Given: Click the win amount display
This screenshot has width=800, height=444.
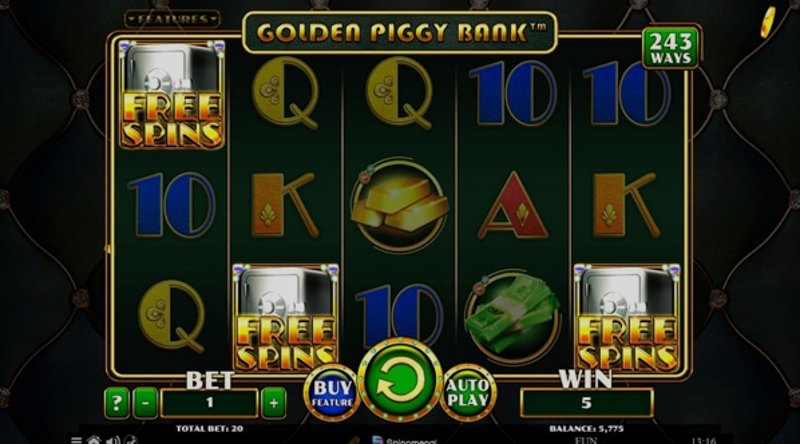Looking at the screenshot, I should pyautogui.click(x=587, y=403).
